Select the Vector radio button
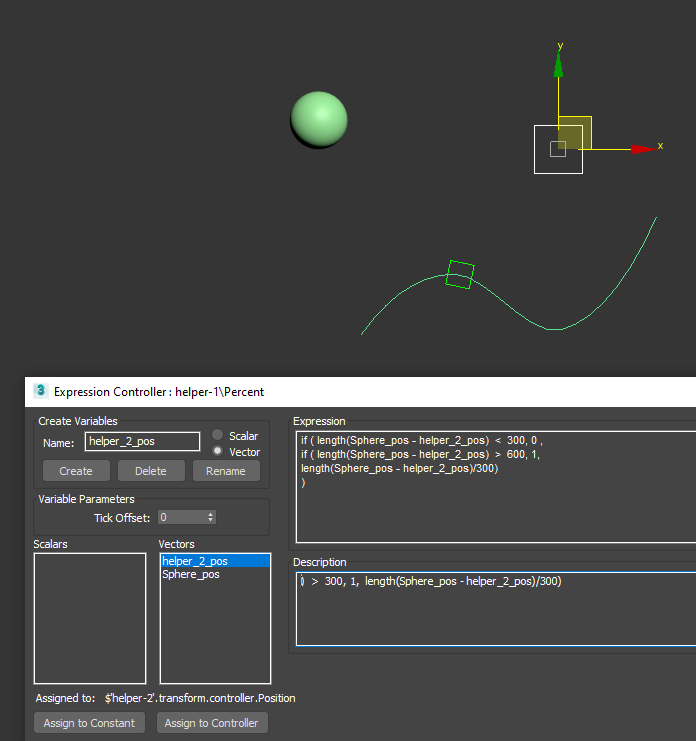Image resolution: width=696 pixels, height=741 pixels. click(x=217, y=451)
